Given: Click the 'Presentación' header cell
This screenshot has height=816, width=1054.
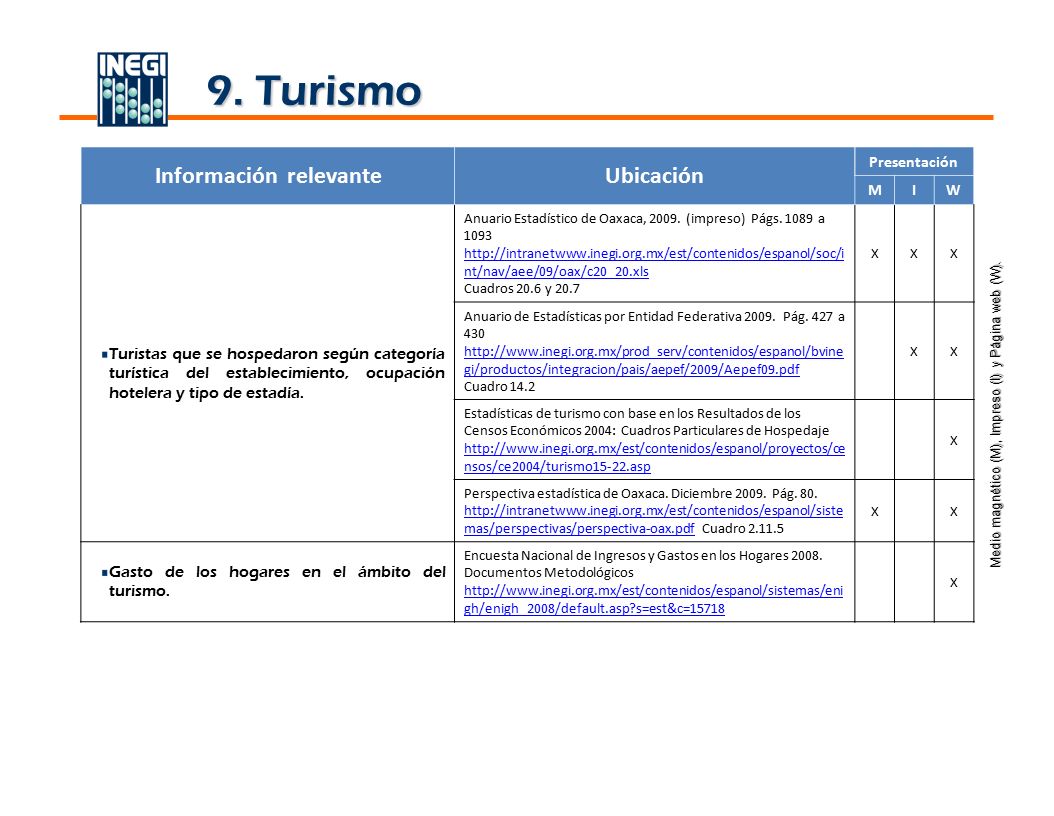Looking at the screenshot, I should pos(914,162).
